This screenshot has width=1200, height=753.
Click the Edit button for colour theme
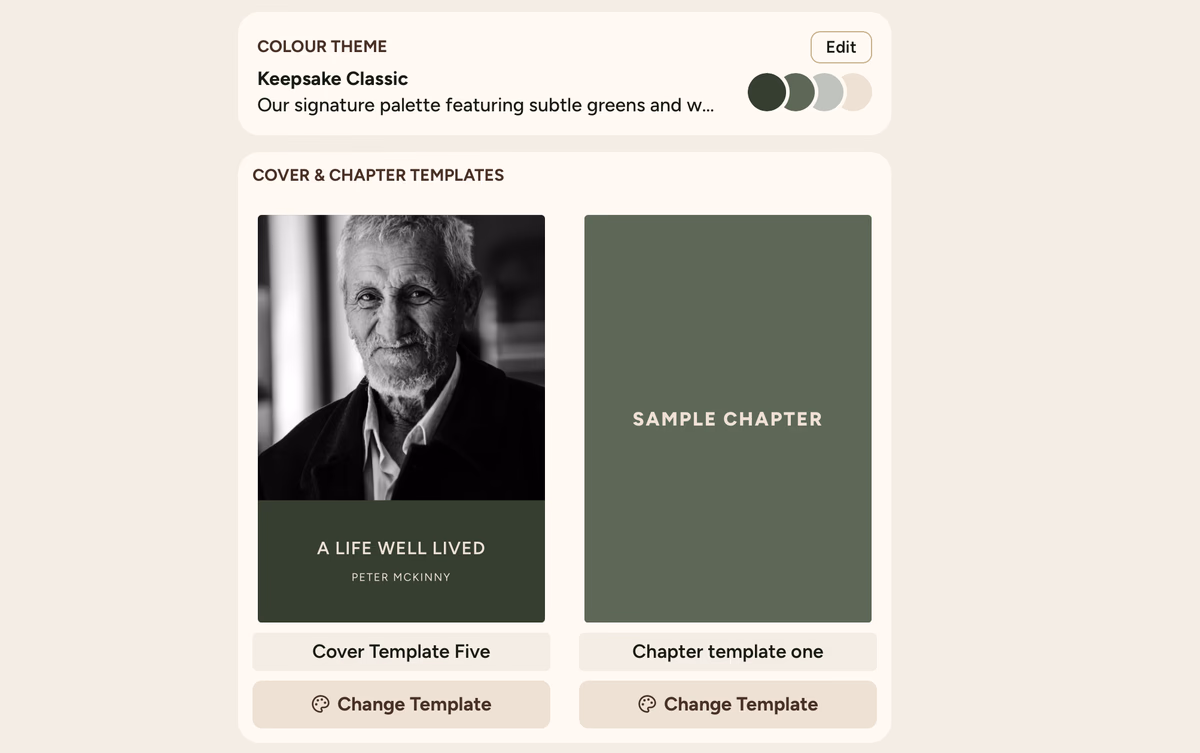[840, 47]
